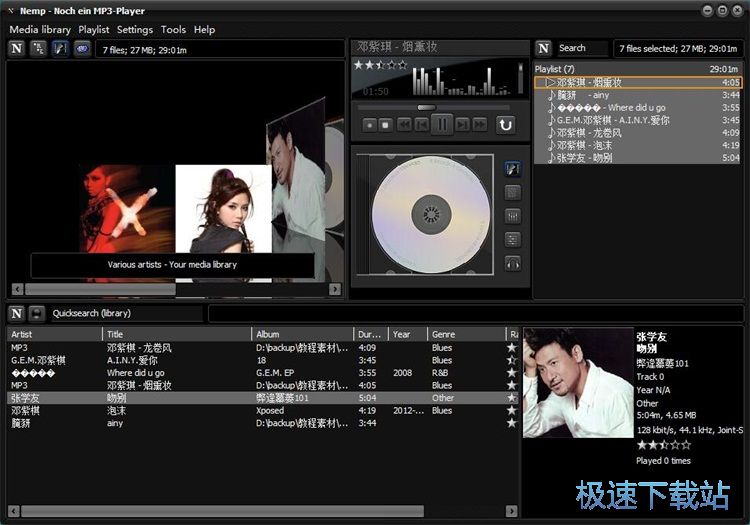The image size is (750, 525).
Task: Open the Media library menu
Action: point(40,30)
